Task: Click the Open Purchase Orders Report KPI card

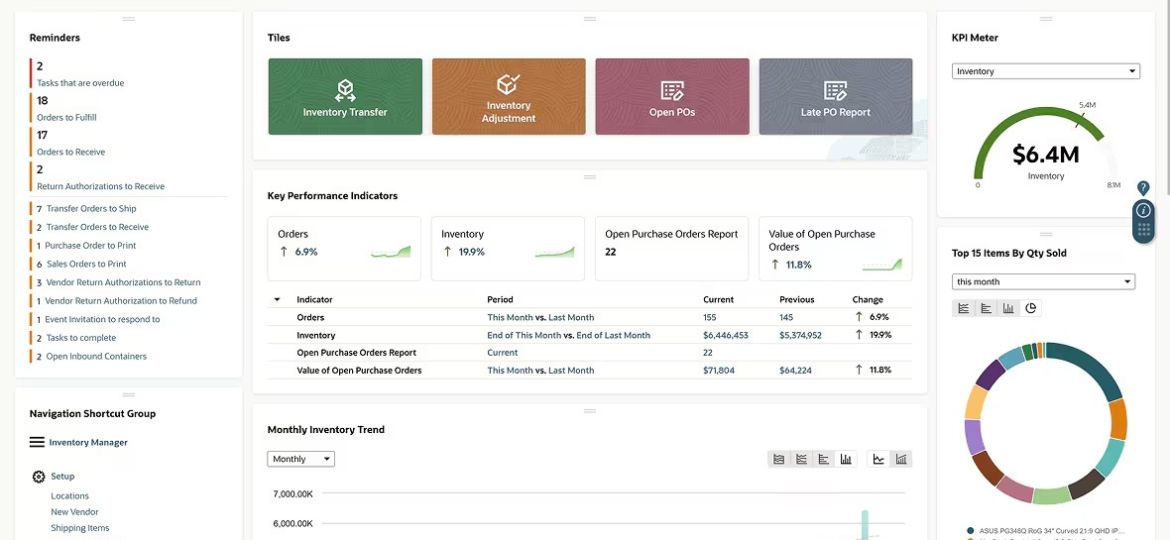Action: pyautogui.click(x=672, y=248)
